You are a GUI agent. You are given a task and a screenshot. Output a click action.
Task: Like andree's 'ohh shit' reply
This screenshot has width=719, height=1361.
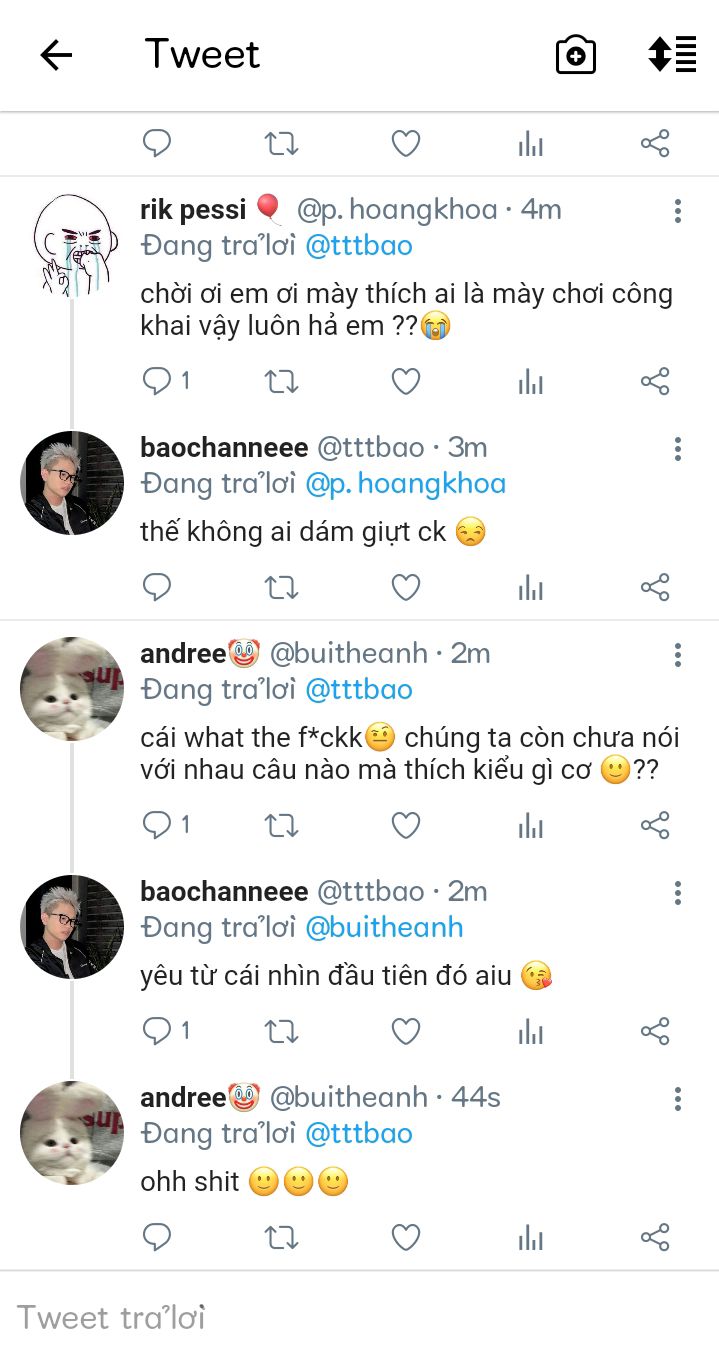(x=405, y=1238)
